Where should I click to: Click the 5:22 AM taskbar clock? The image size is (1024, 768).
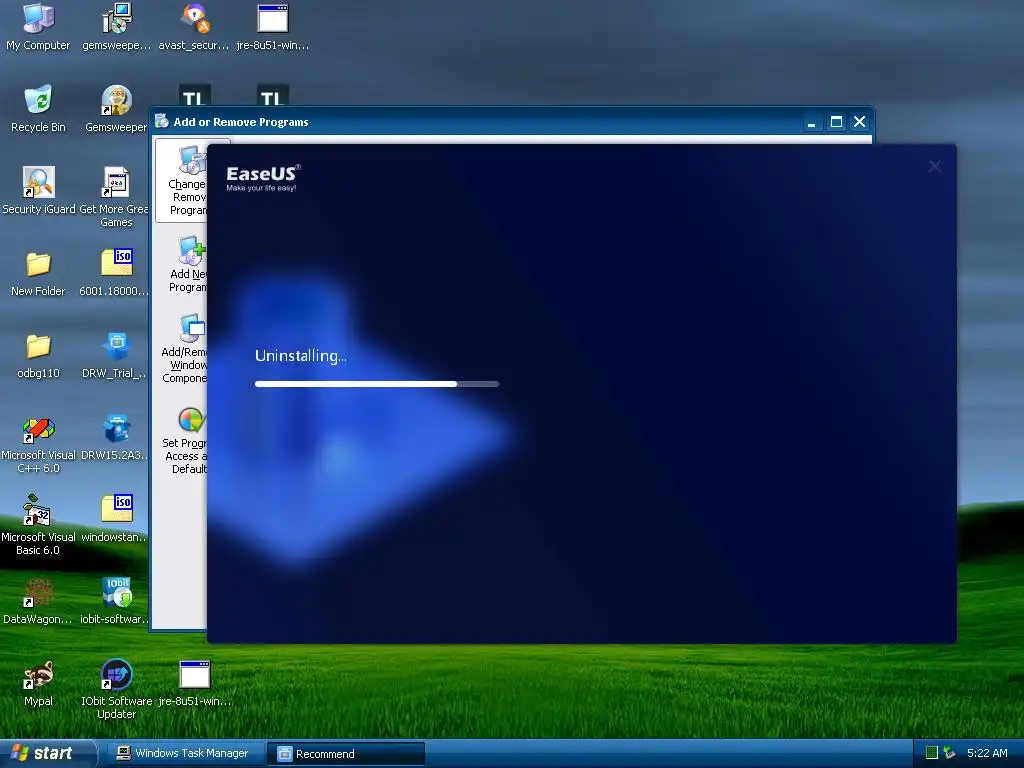coord(987,753)
